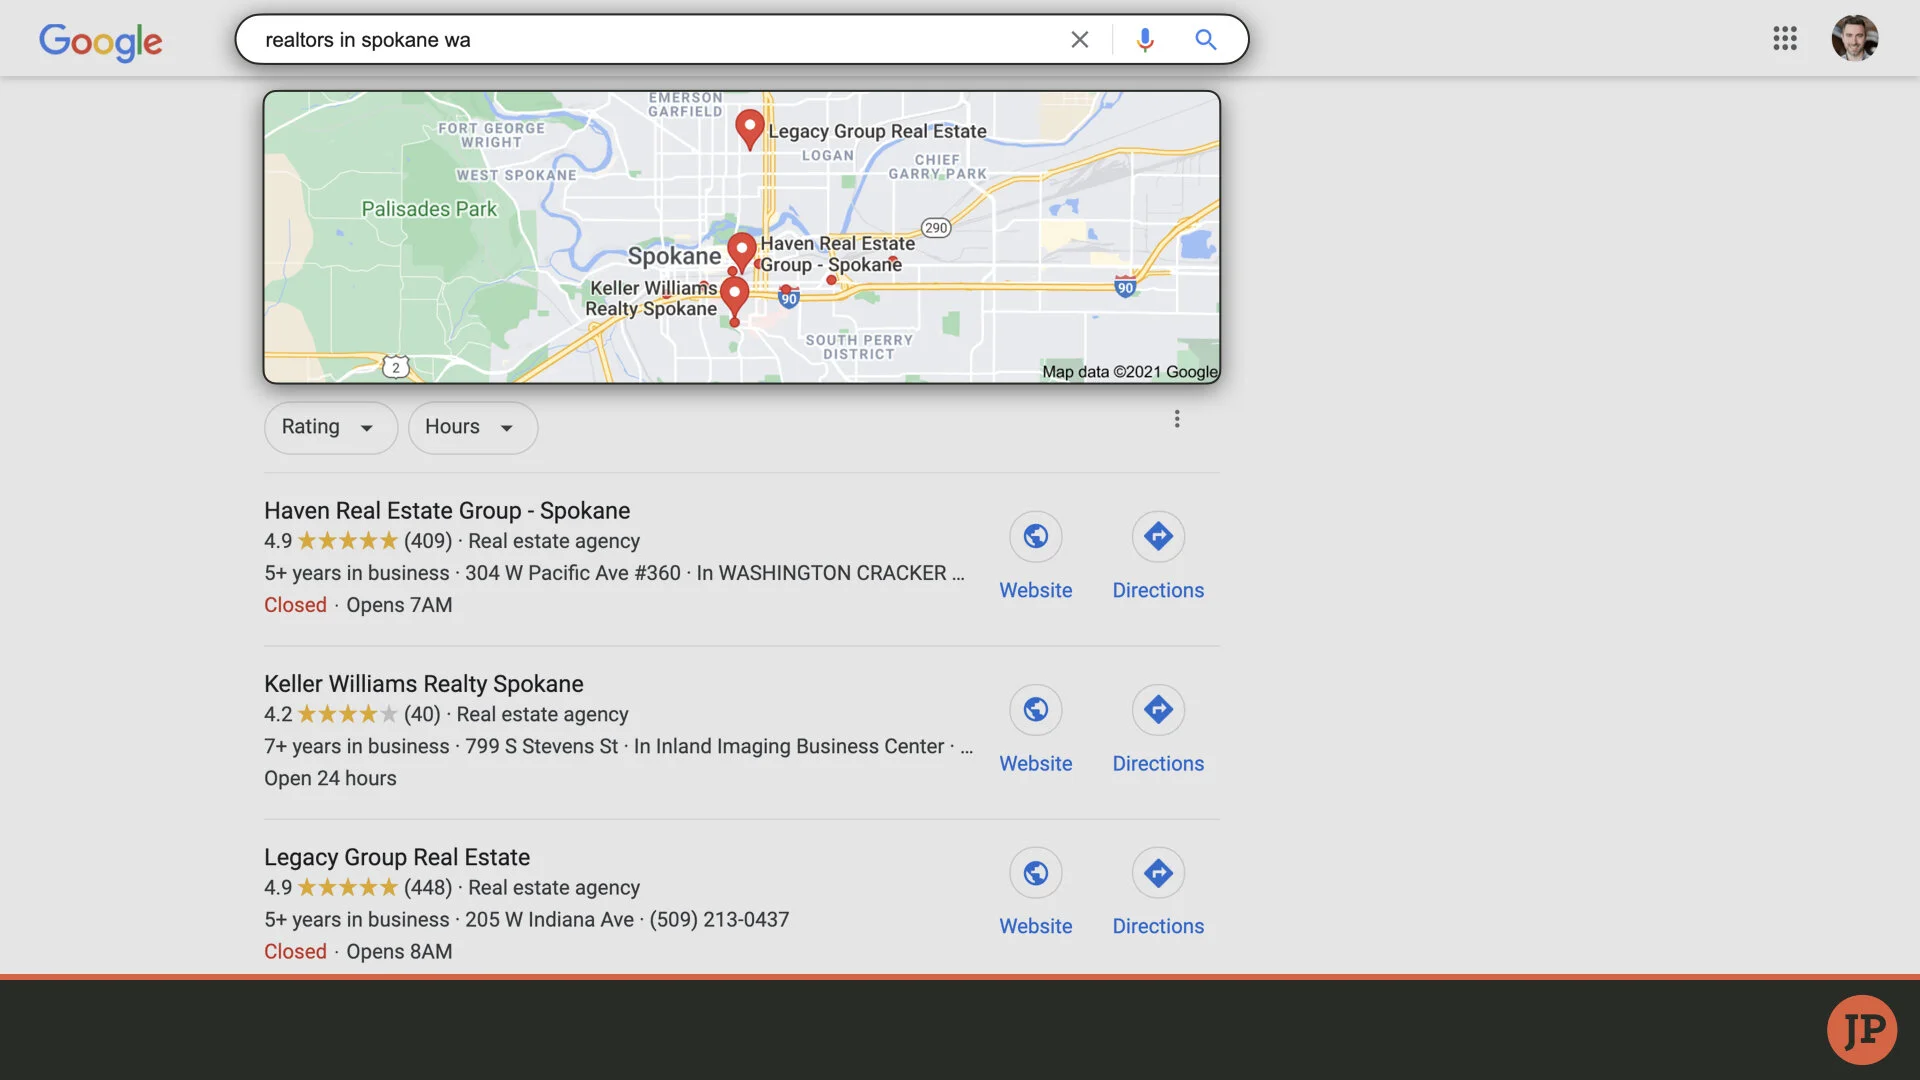Click the globe icon for Keller Williams
This screenshot has height=1080, width=1920.
coord(1036,710)
